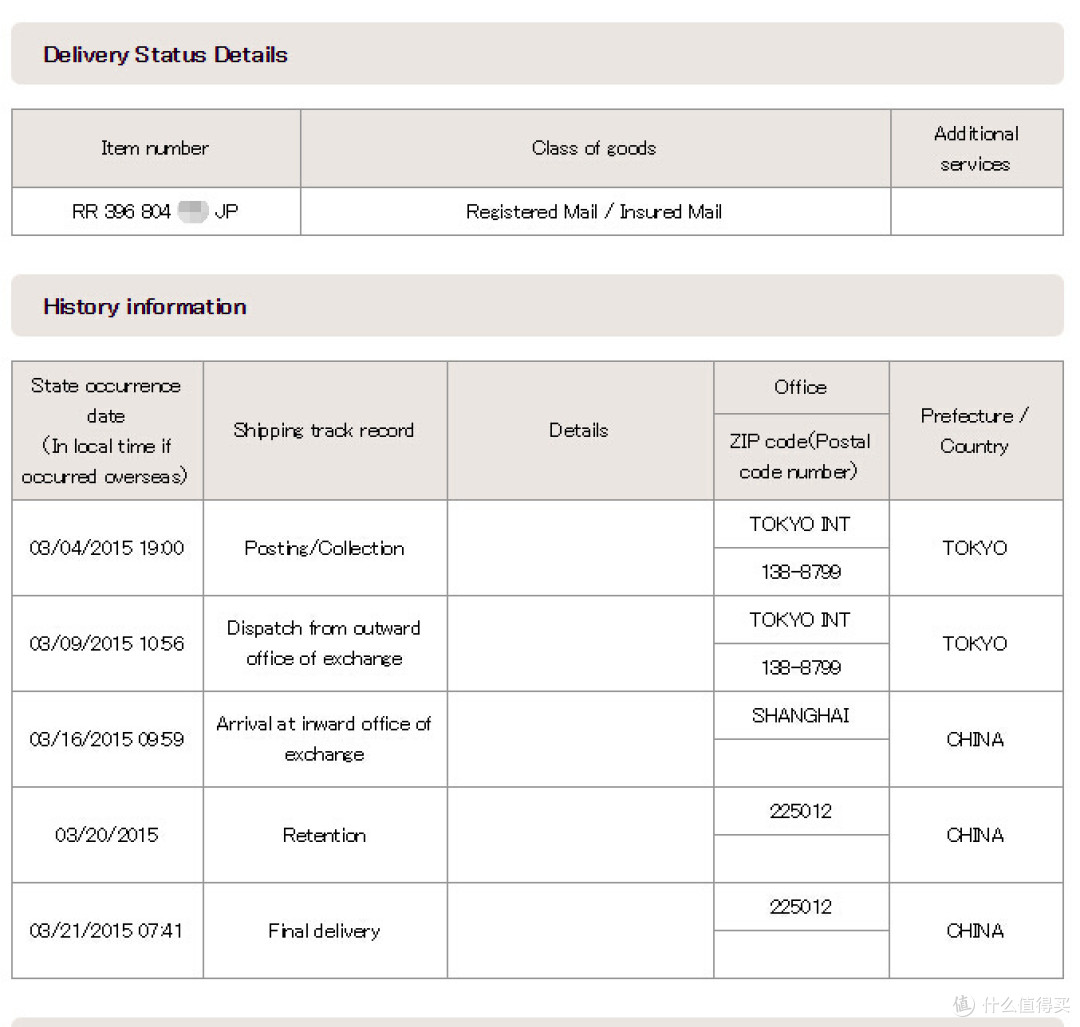This screenshot has width=1080, height=1027.
Task: Click the watermark logo at bottom right
Action: pos(1010,1005)
